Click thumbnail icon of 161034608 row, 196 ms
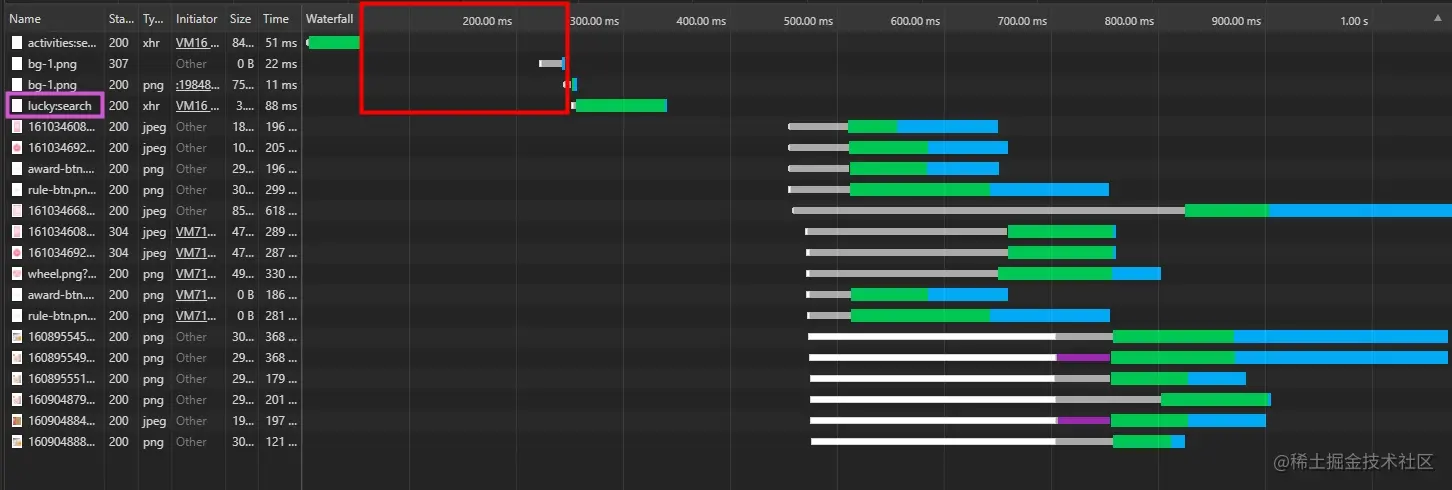The image size is (1452, 490). (x=17, y=127)
